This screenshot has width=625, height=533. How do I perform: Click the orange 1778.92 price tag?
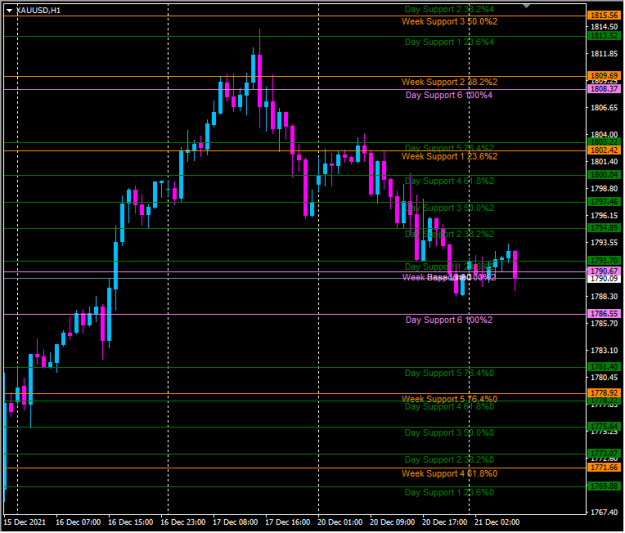[604, 393]
